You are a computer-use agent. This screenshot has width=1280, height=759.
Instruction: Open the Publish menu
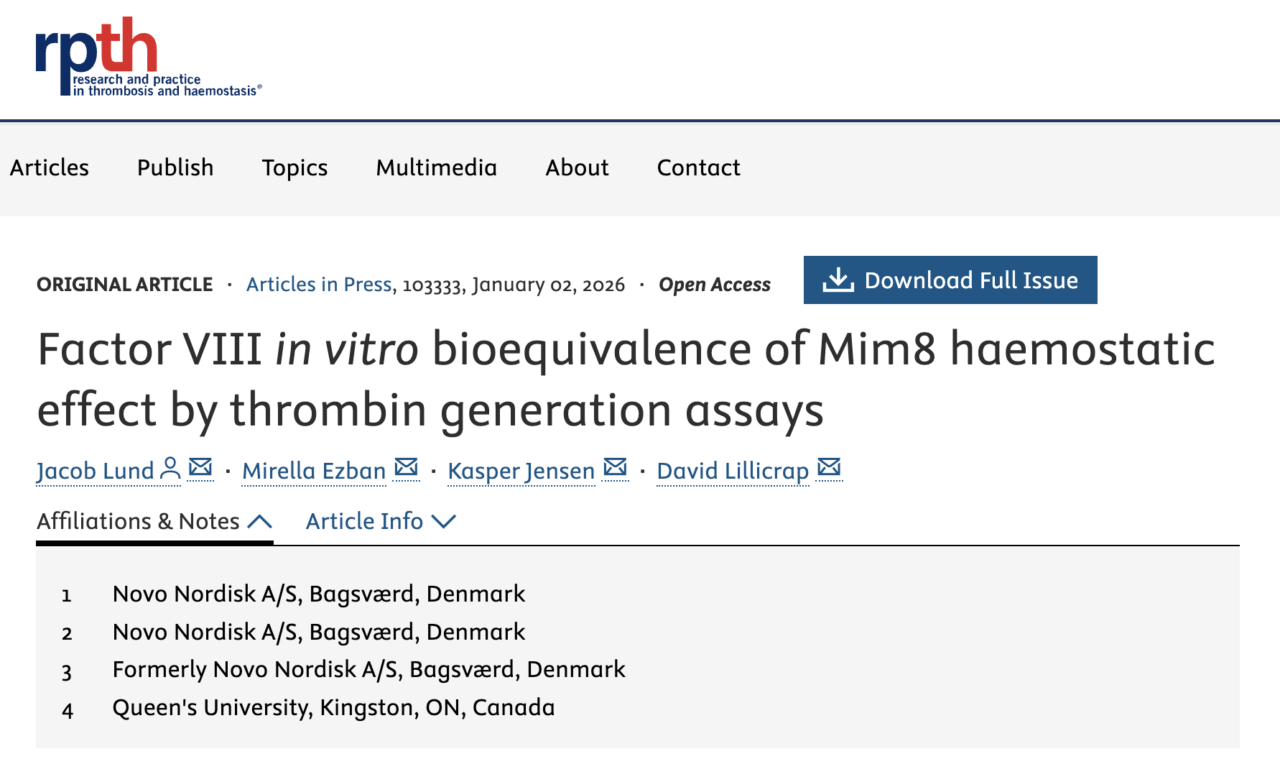[175, 168]
